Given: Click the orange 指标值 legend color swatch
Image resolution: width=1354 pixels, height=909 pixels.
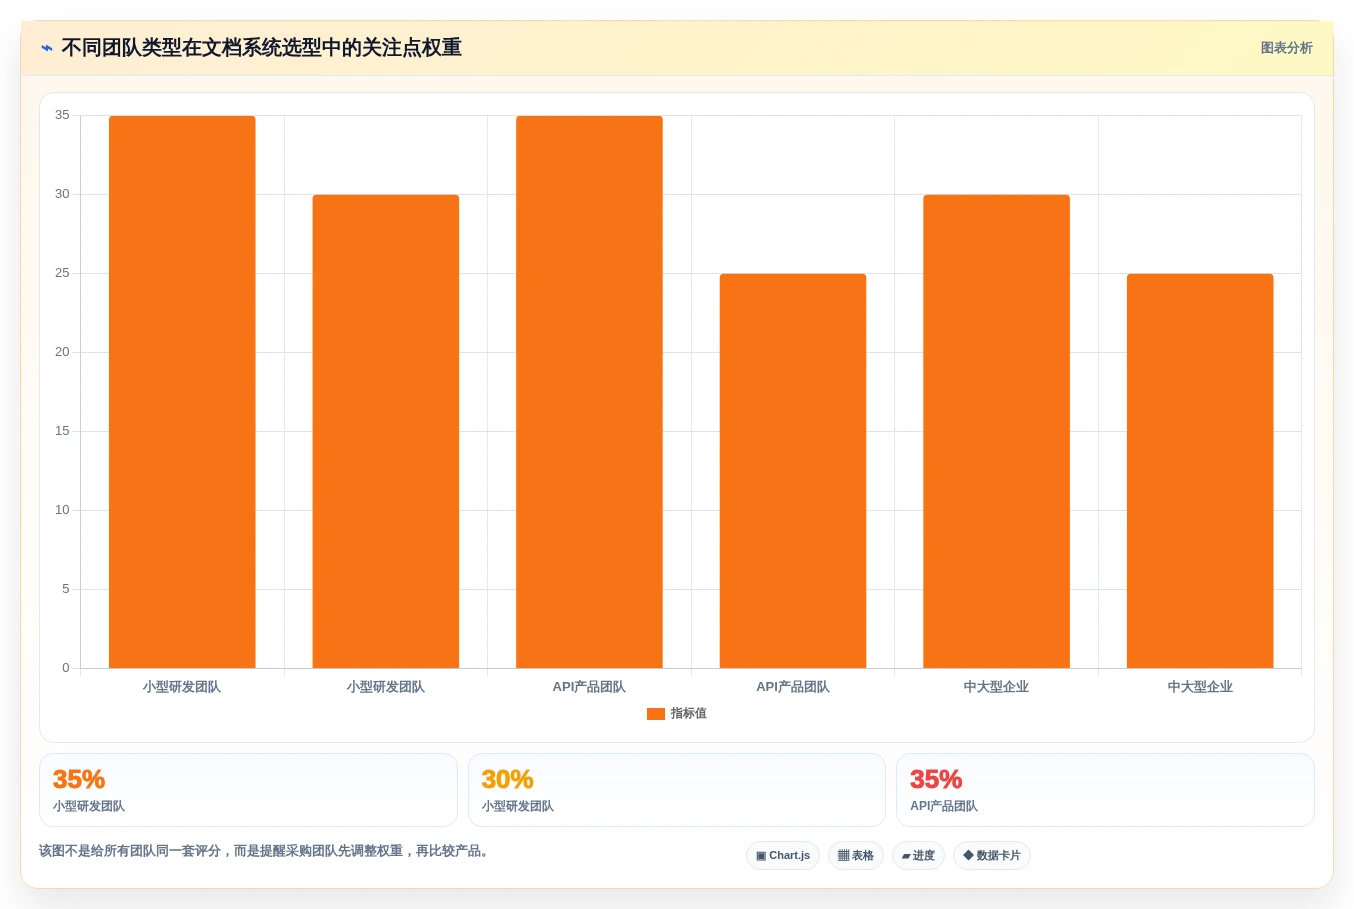Looking at the screenshot, I should pos(656,714).
